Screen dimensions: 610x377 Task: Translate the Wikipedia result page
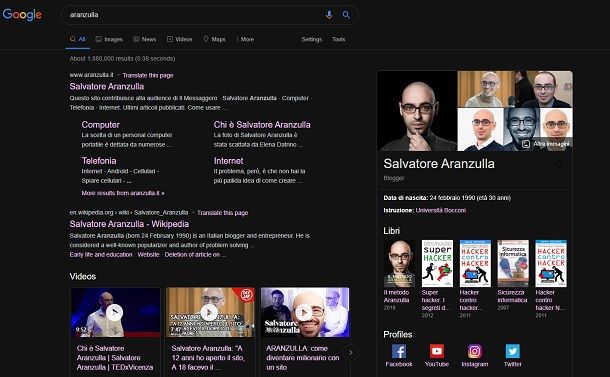(x=223, y=213)
